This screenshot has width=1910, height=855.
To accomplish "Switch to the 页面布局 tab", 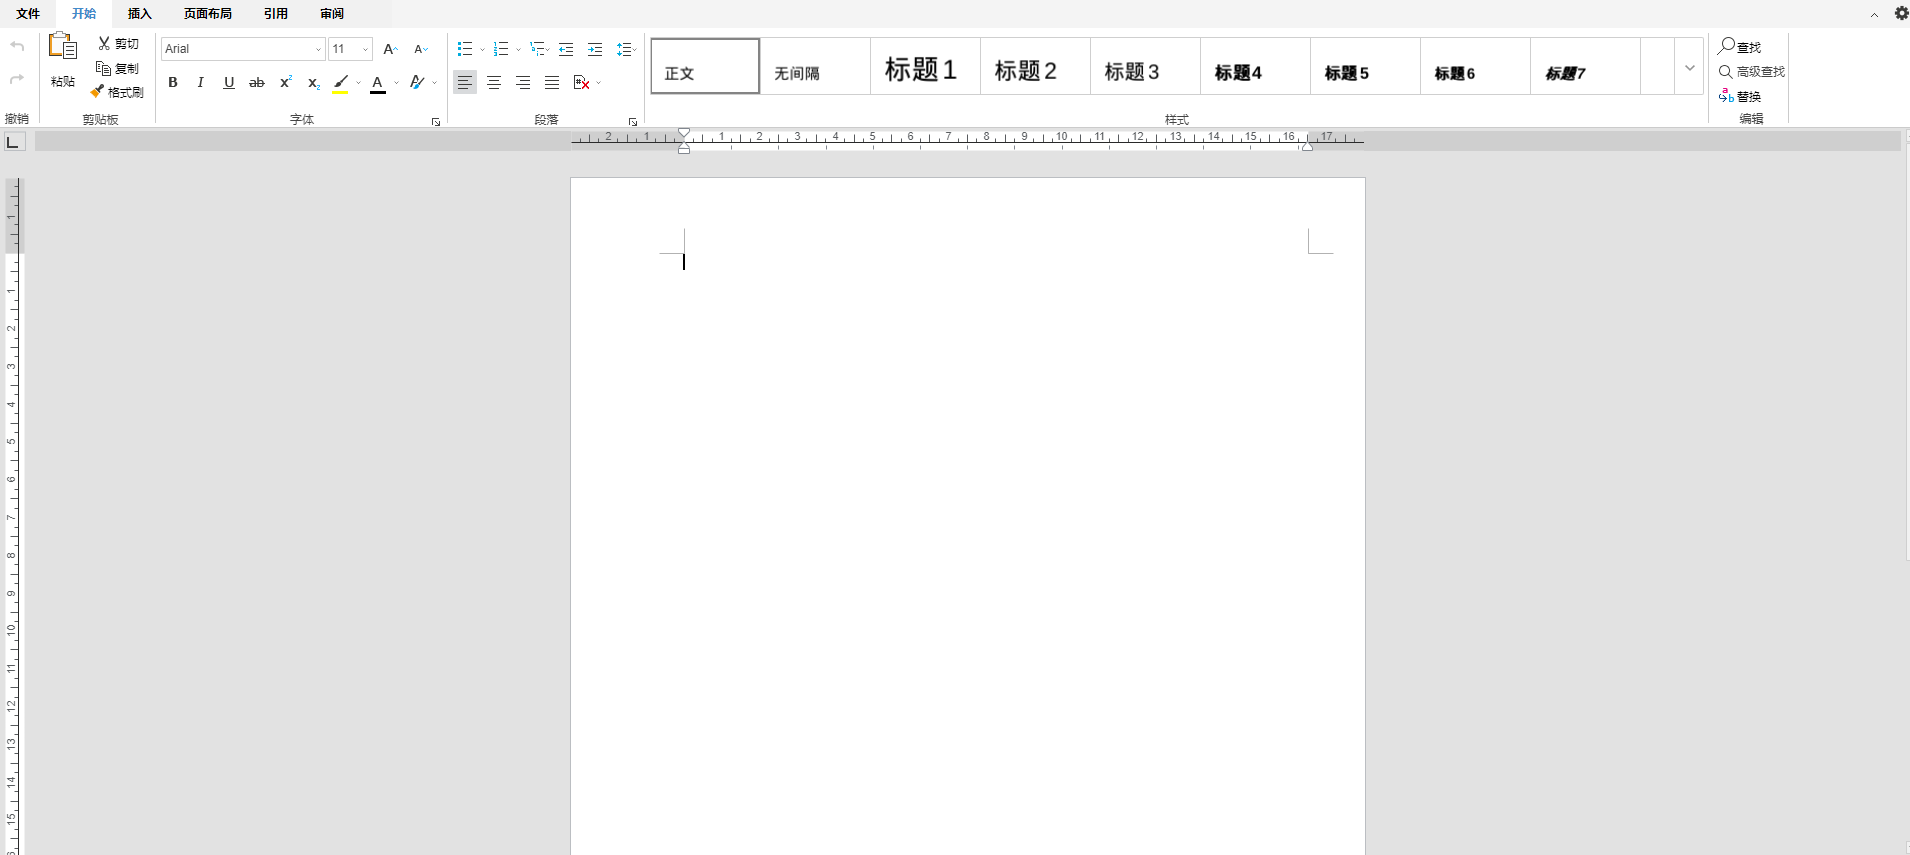I will (208, 14).
